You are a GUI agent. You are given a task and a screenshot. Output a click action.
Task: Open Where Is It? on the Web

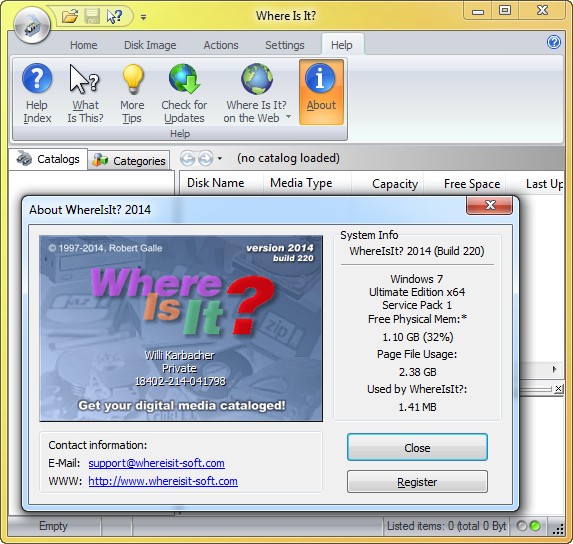tap(256, 94)
